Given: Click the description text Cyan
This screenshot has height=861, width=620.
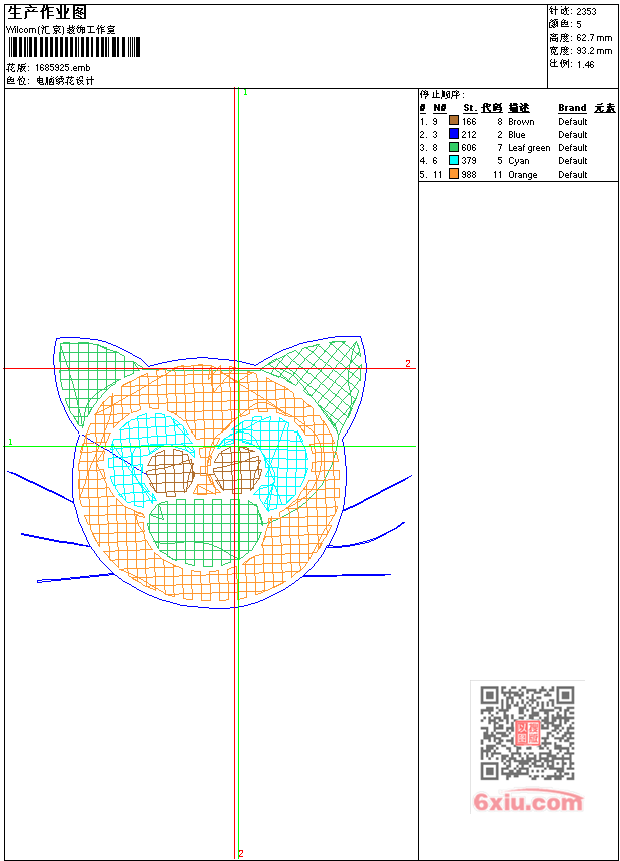Looking at the screenshot, I should pos(519,161).
